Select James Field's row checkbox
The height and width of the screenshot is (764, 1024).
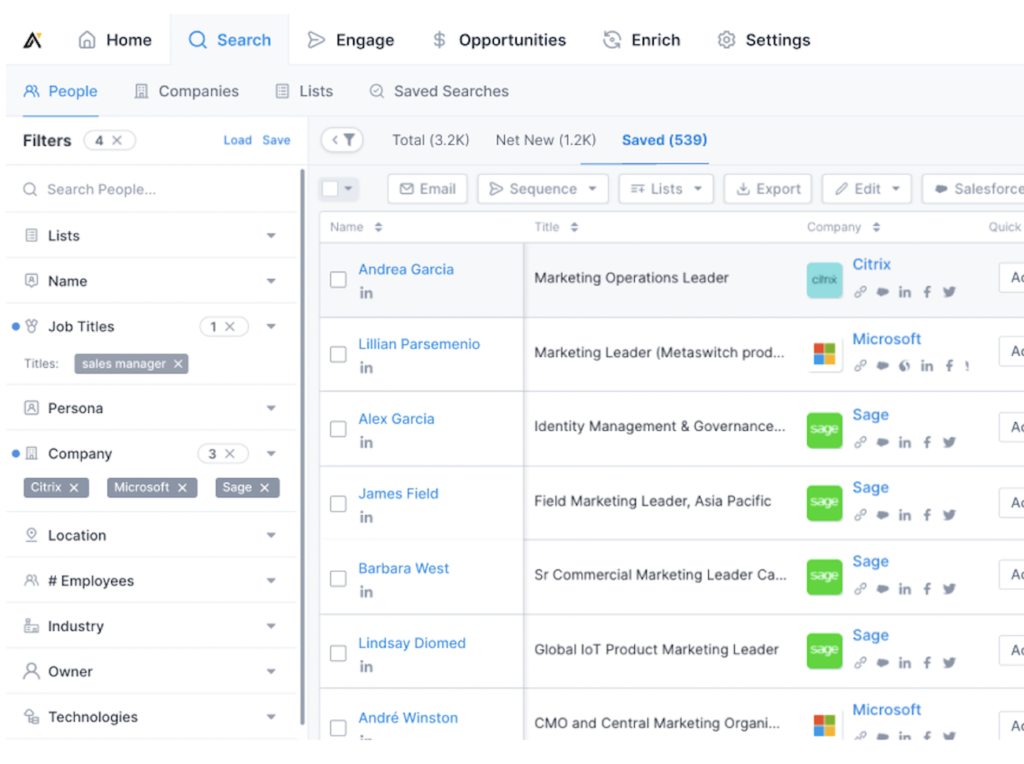[338, 504]
